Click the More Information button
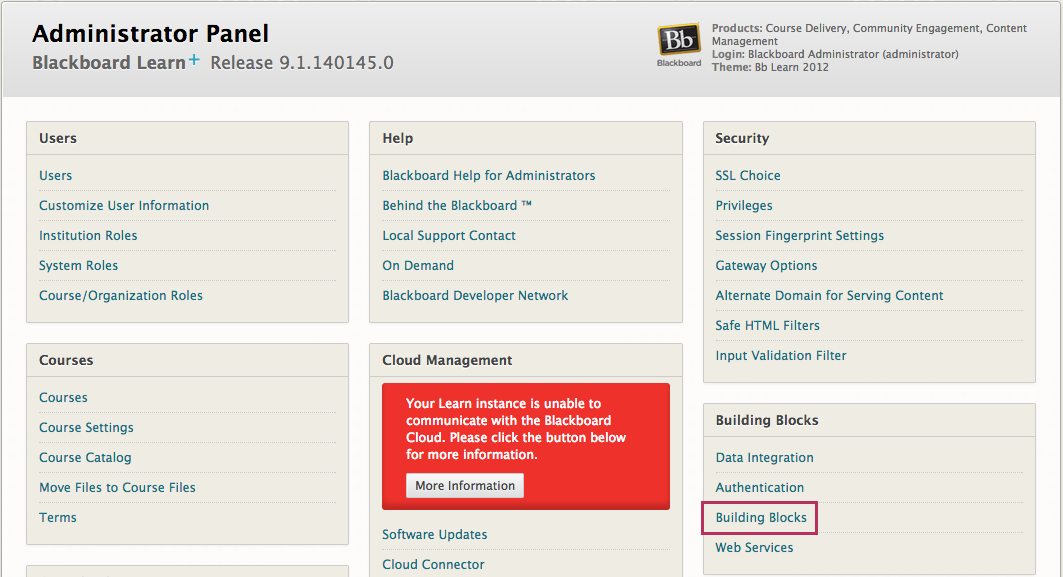The height and width of the screenshot is (577, 1063). tap(465, 485)
